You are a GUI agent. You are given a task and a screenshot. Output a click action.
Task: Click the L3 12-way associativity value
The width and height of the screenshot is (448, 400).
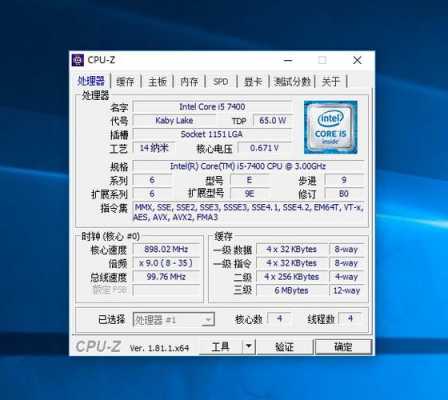347,290
